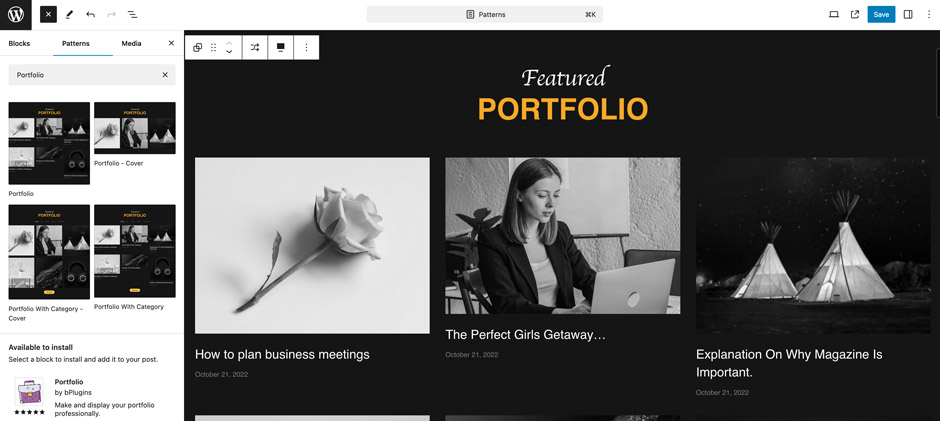Open the device preview view menu
The image size is (940, 421).
click(834, 15)
